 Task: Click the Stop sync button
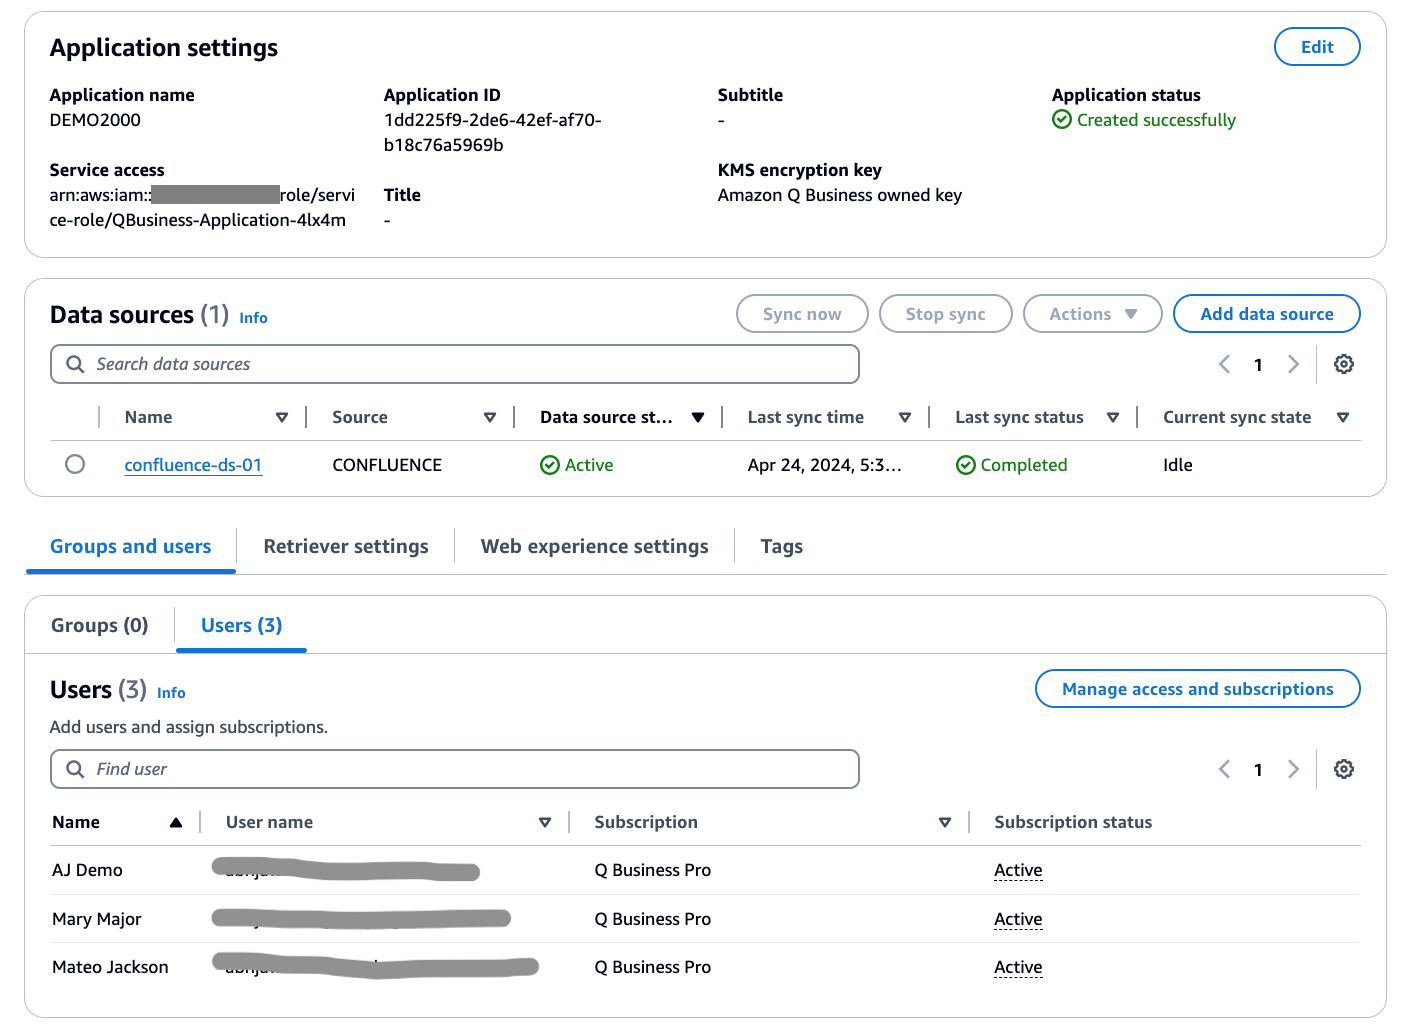[x=946, y=314]
